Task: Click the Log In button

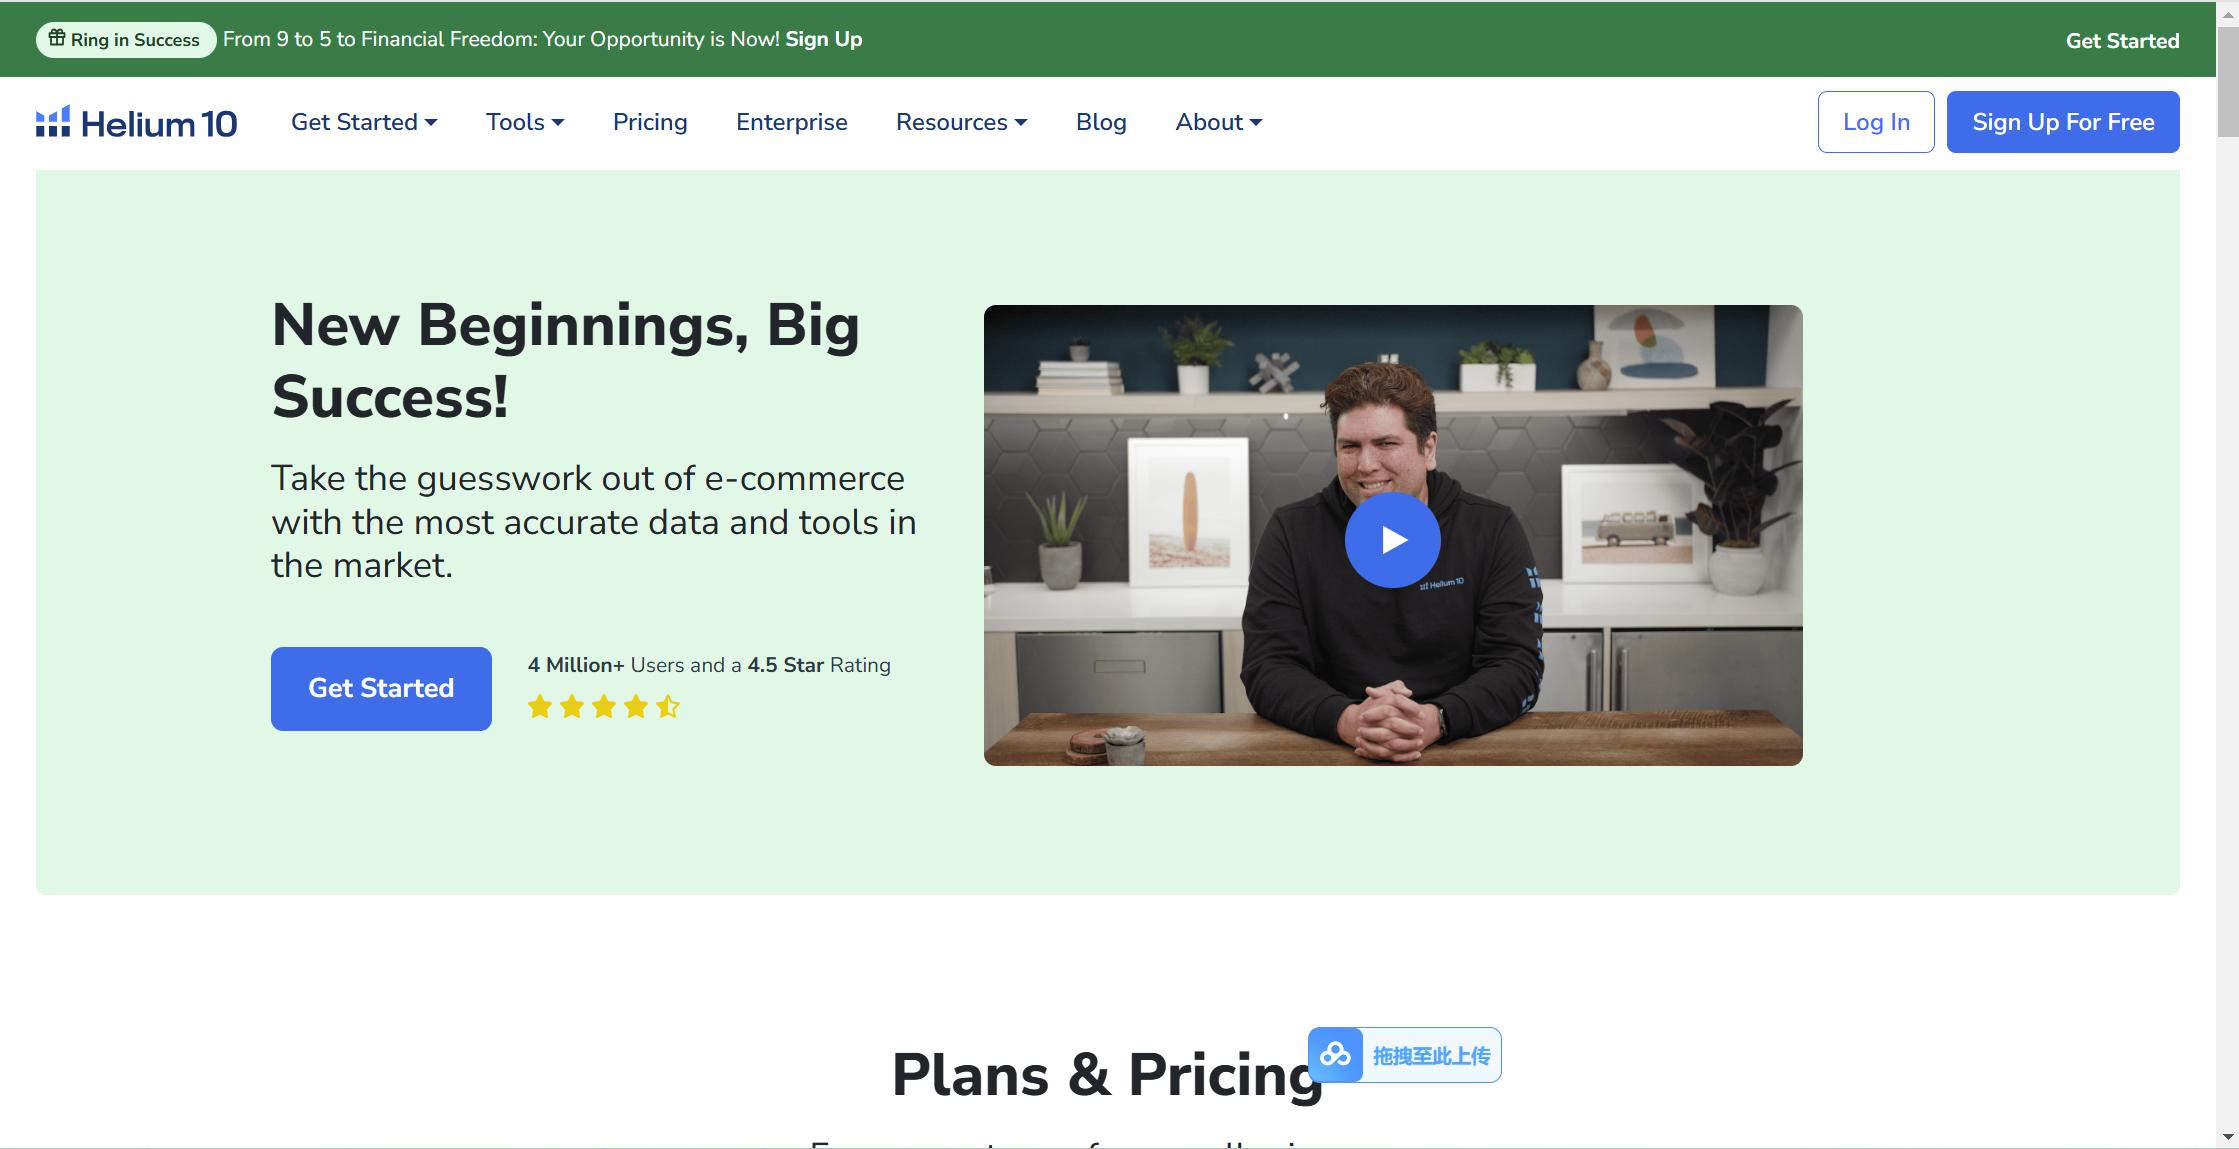Action: tap(1875, 122)
